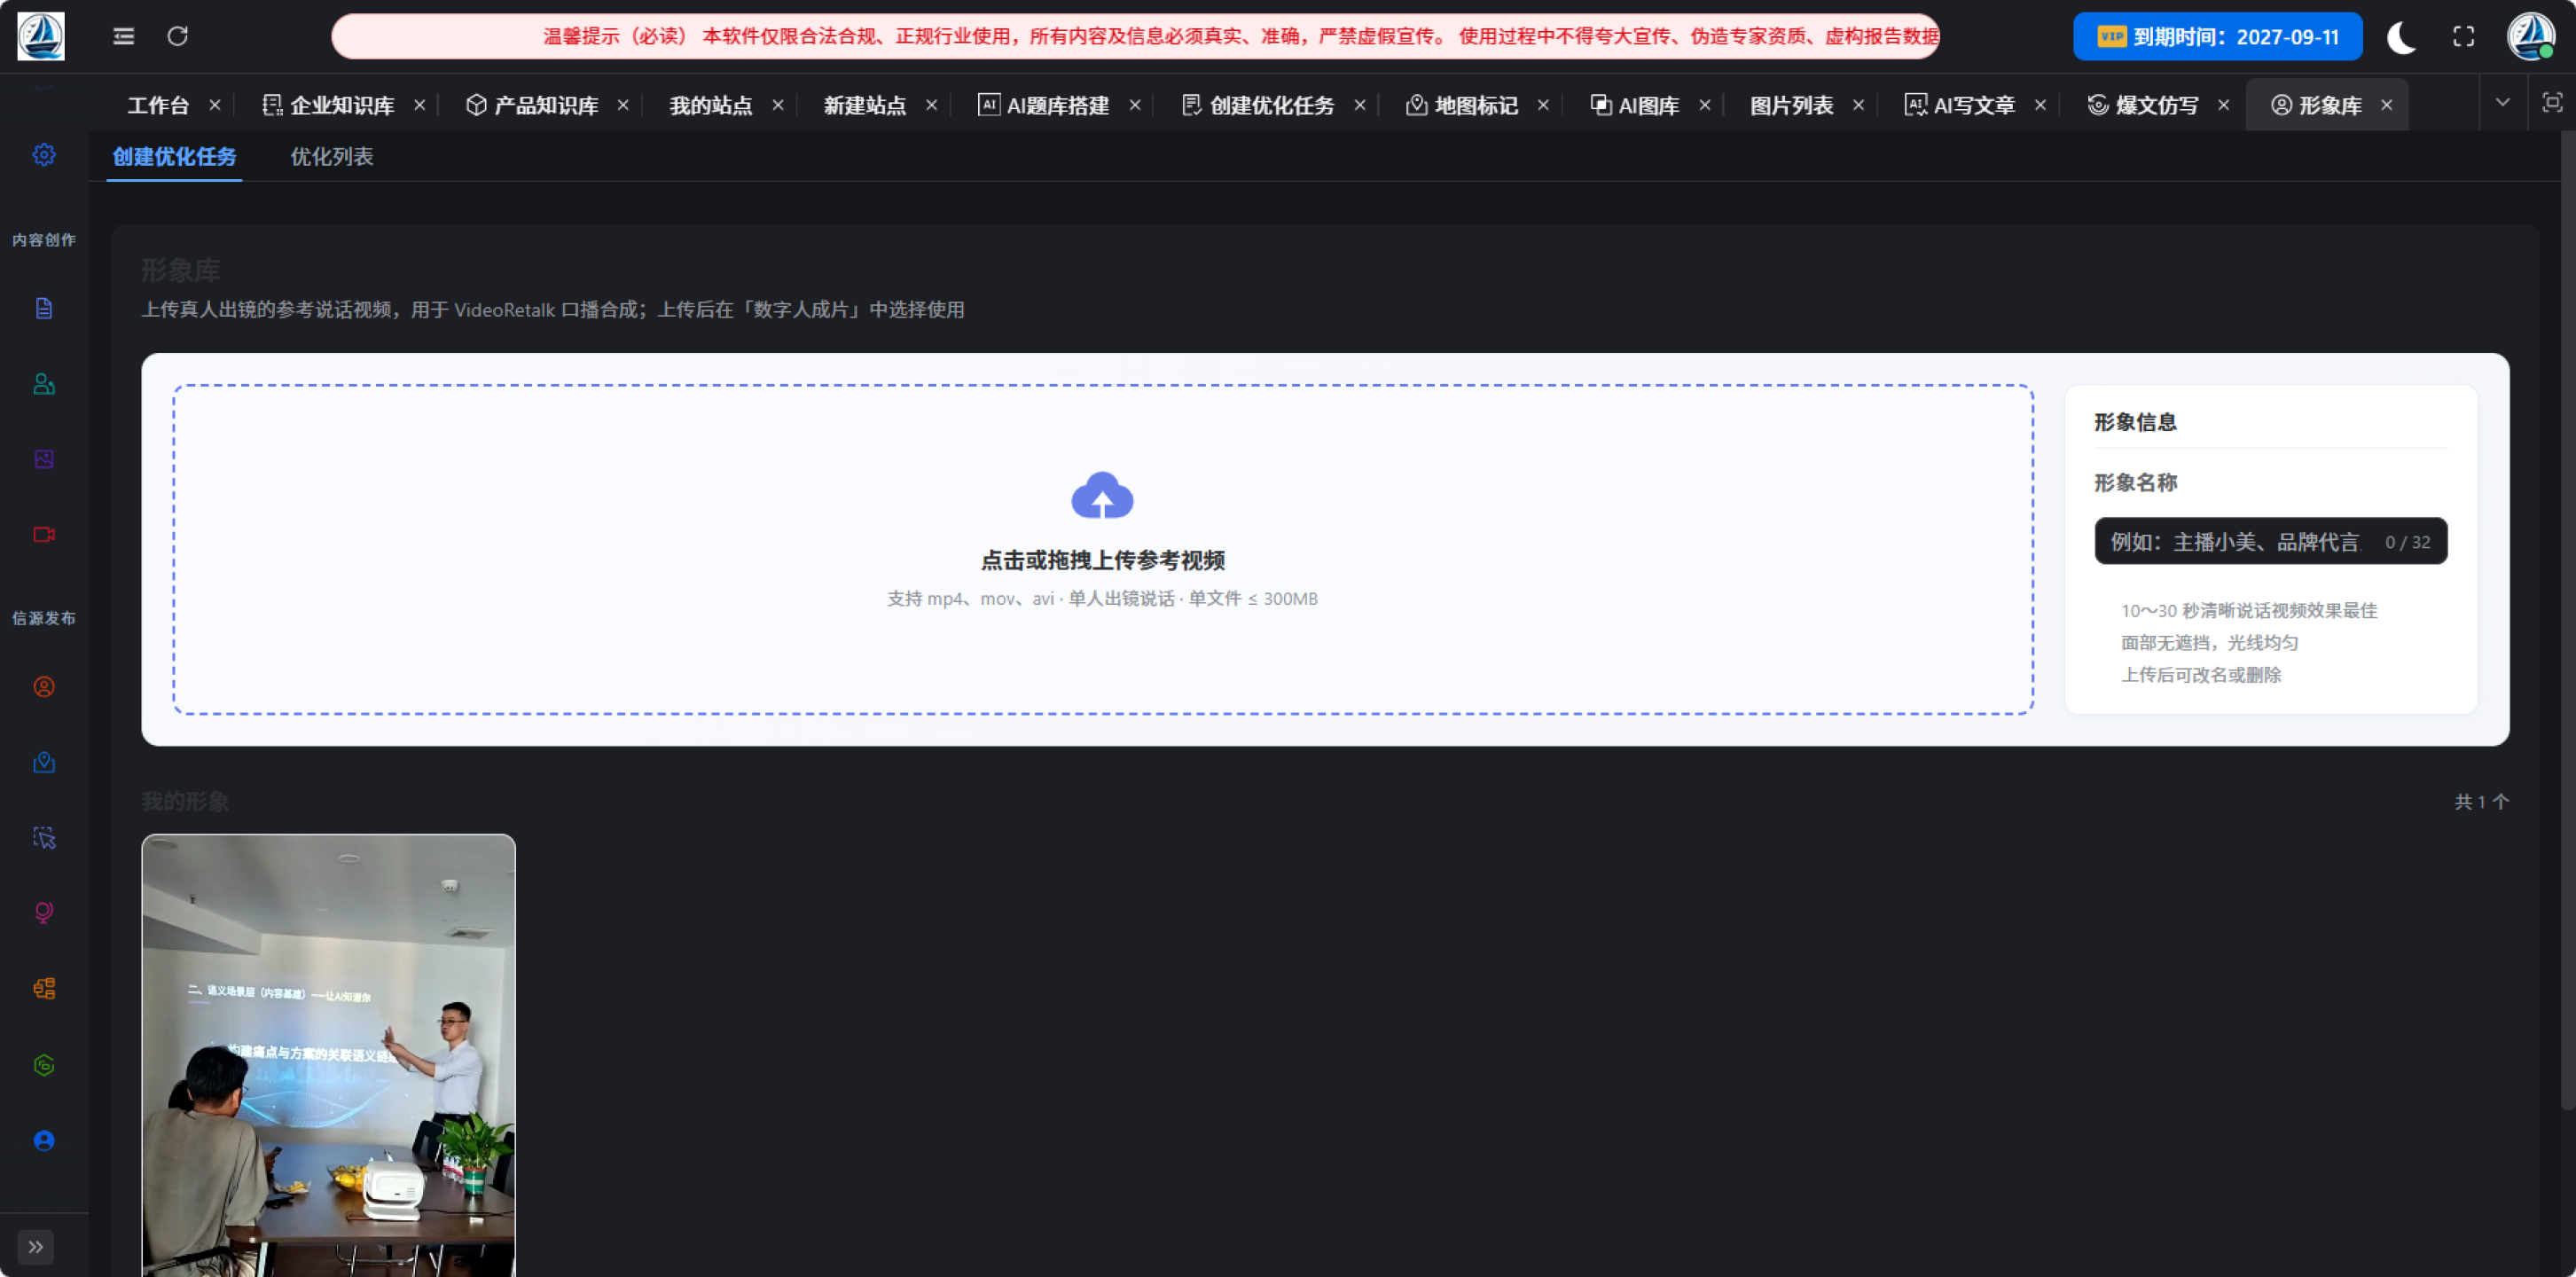Collapse the sidebar menu hamburger icon
The height and width of the screenshot is (1277, 2576).
[x=124, y=36]
